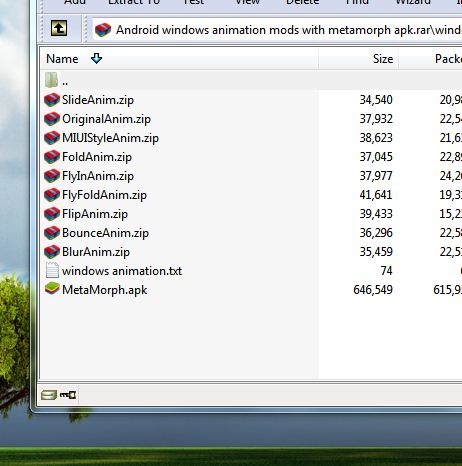Click size value 34,540
Screen dimensions: 462x466
coord(376,100)
